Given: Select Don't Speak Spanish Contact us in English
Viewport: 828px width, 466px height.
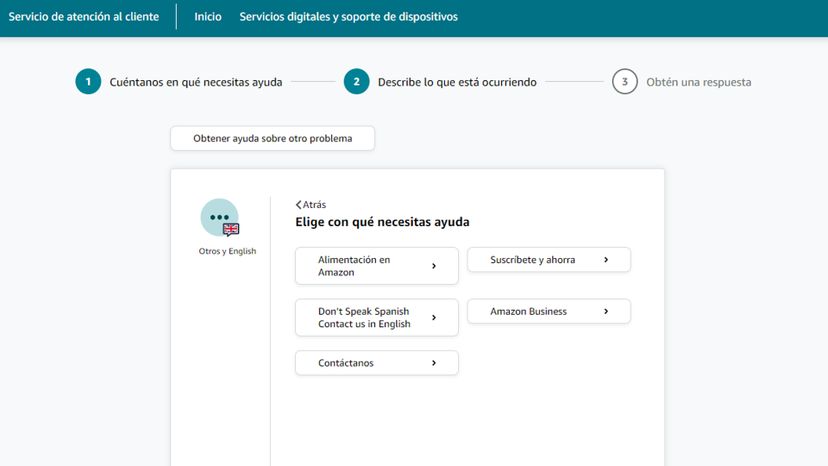Looking at the screenshot, I should pyautogui.click(x=377, y=318).
